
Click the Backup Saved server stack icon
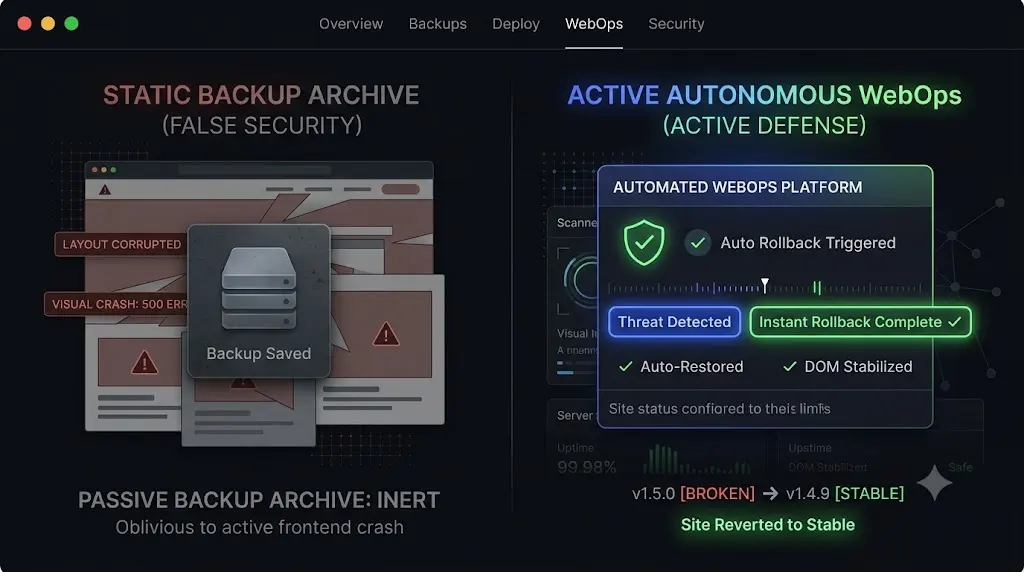coord(259,288)
